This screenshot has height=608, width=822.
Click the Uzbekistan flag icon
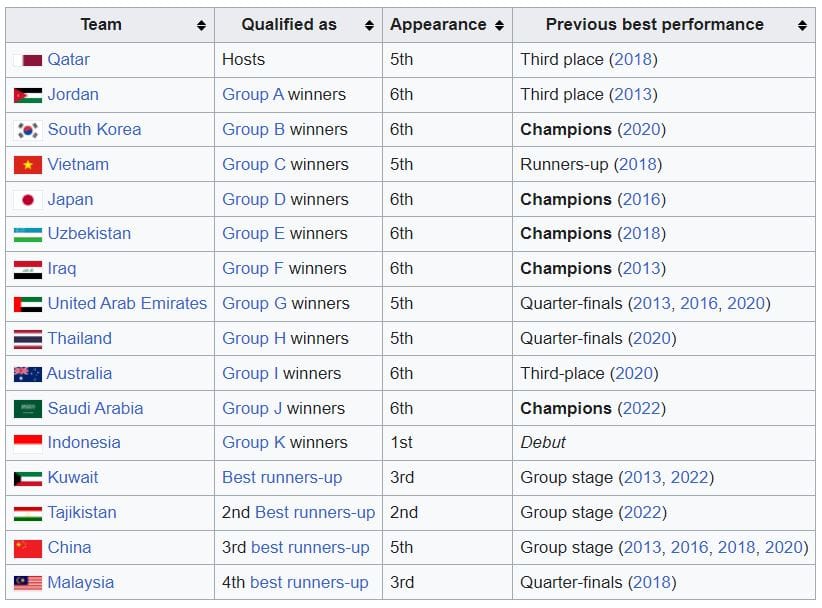(28, 234)
